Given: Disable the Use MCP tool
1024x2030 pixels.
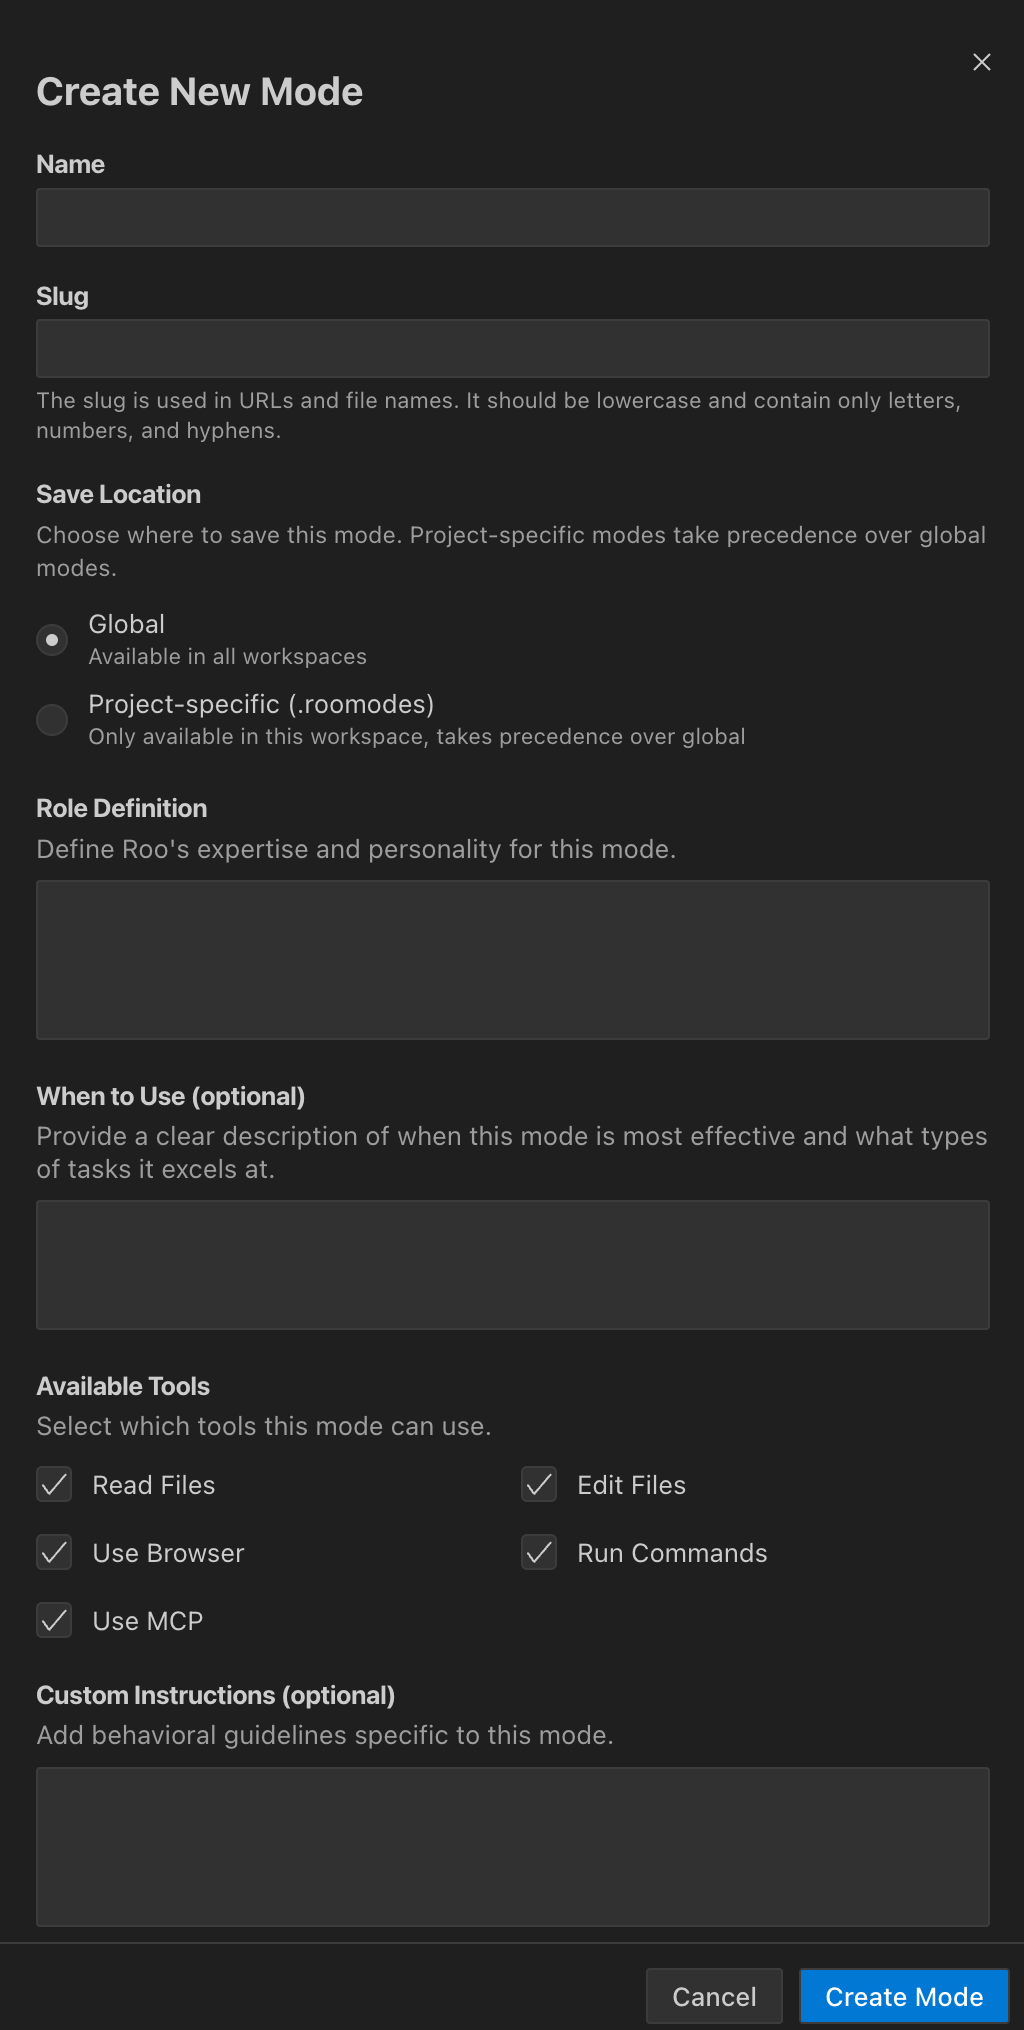Looking at the screenshot, I should pos(54,1621).
